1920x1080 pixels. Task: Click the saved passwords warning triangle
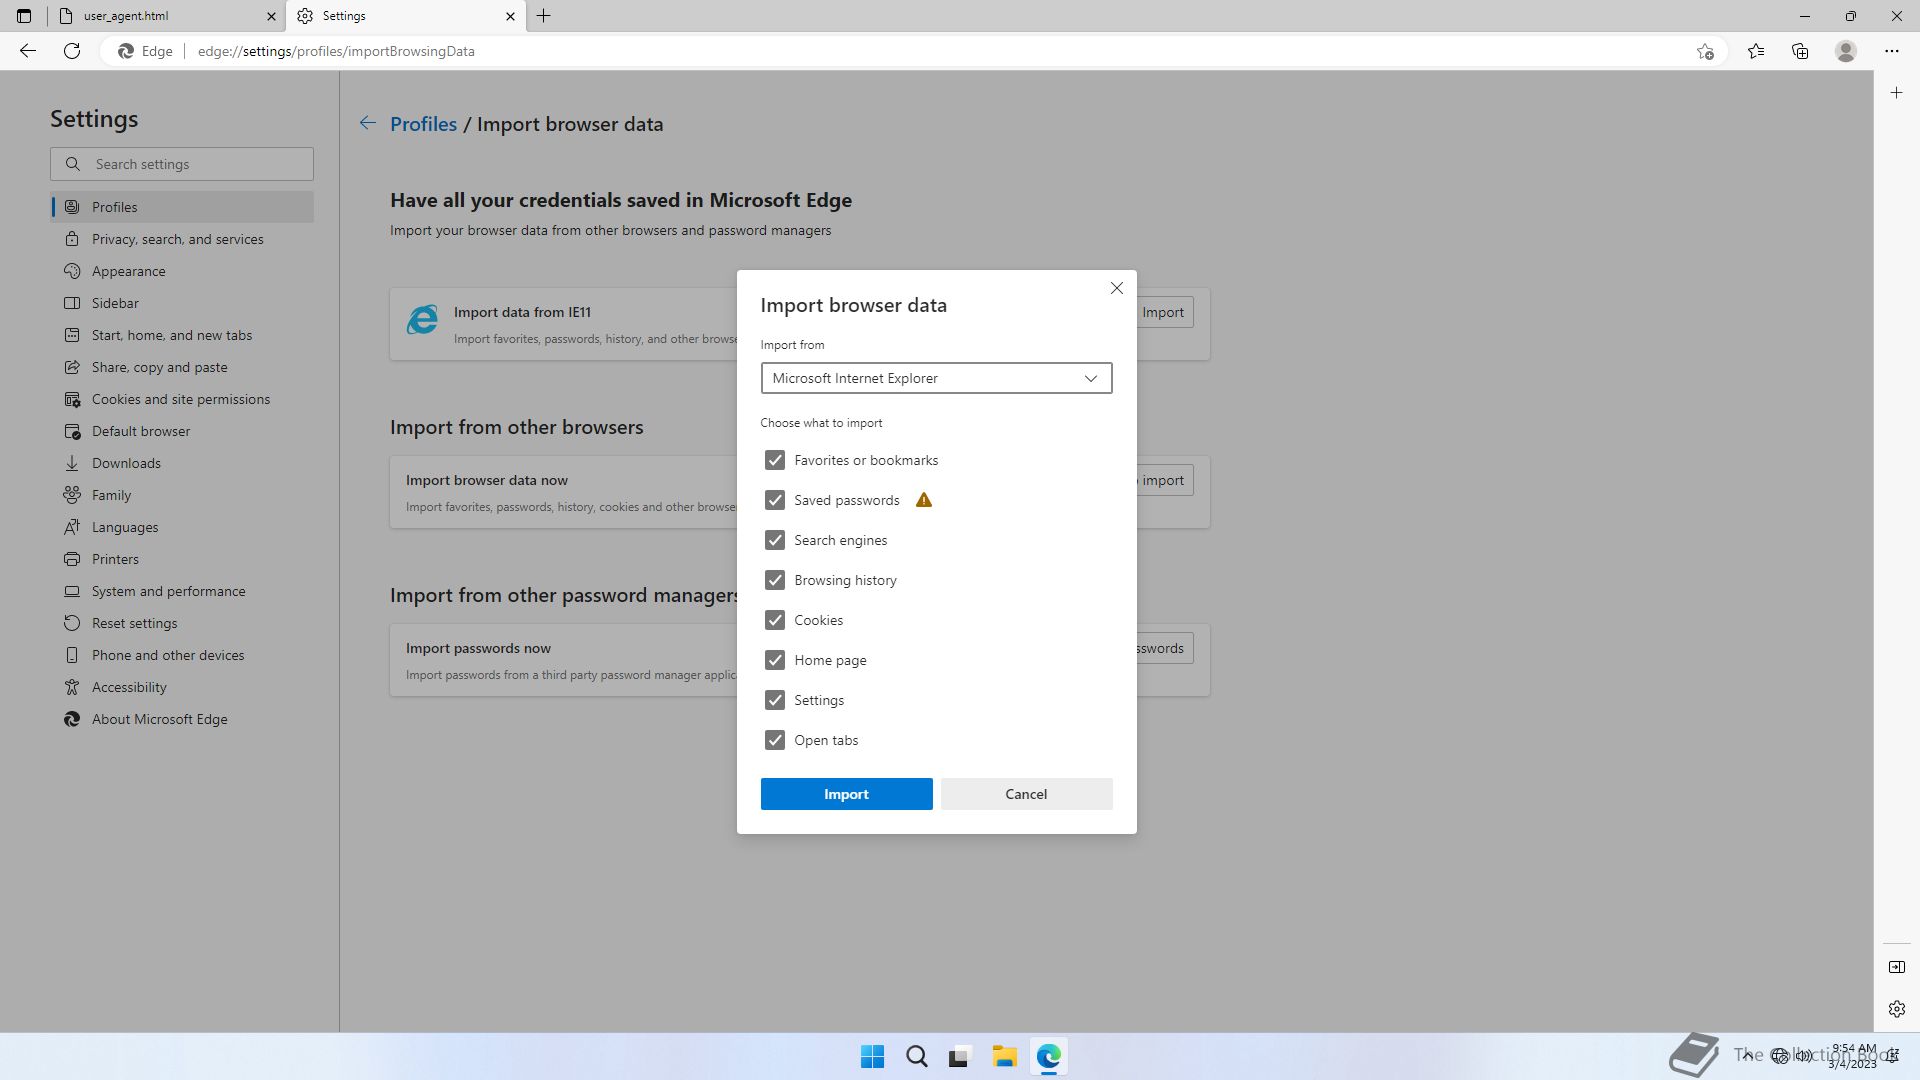(924, 500)
